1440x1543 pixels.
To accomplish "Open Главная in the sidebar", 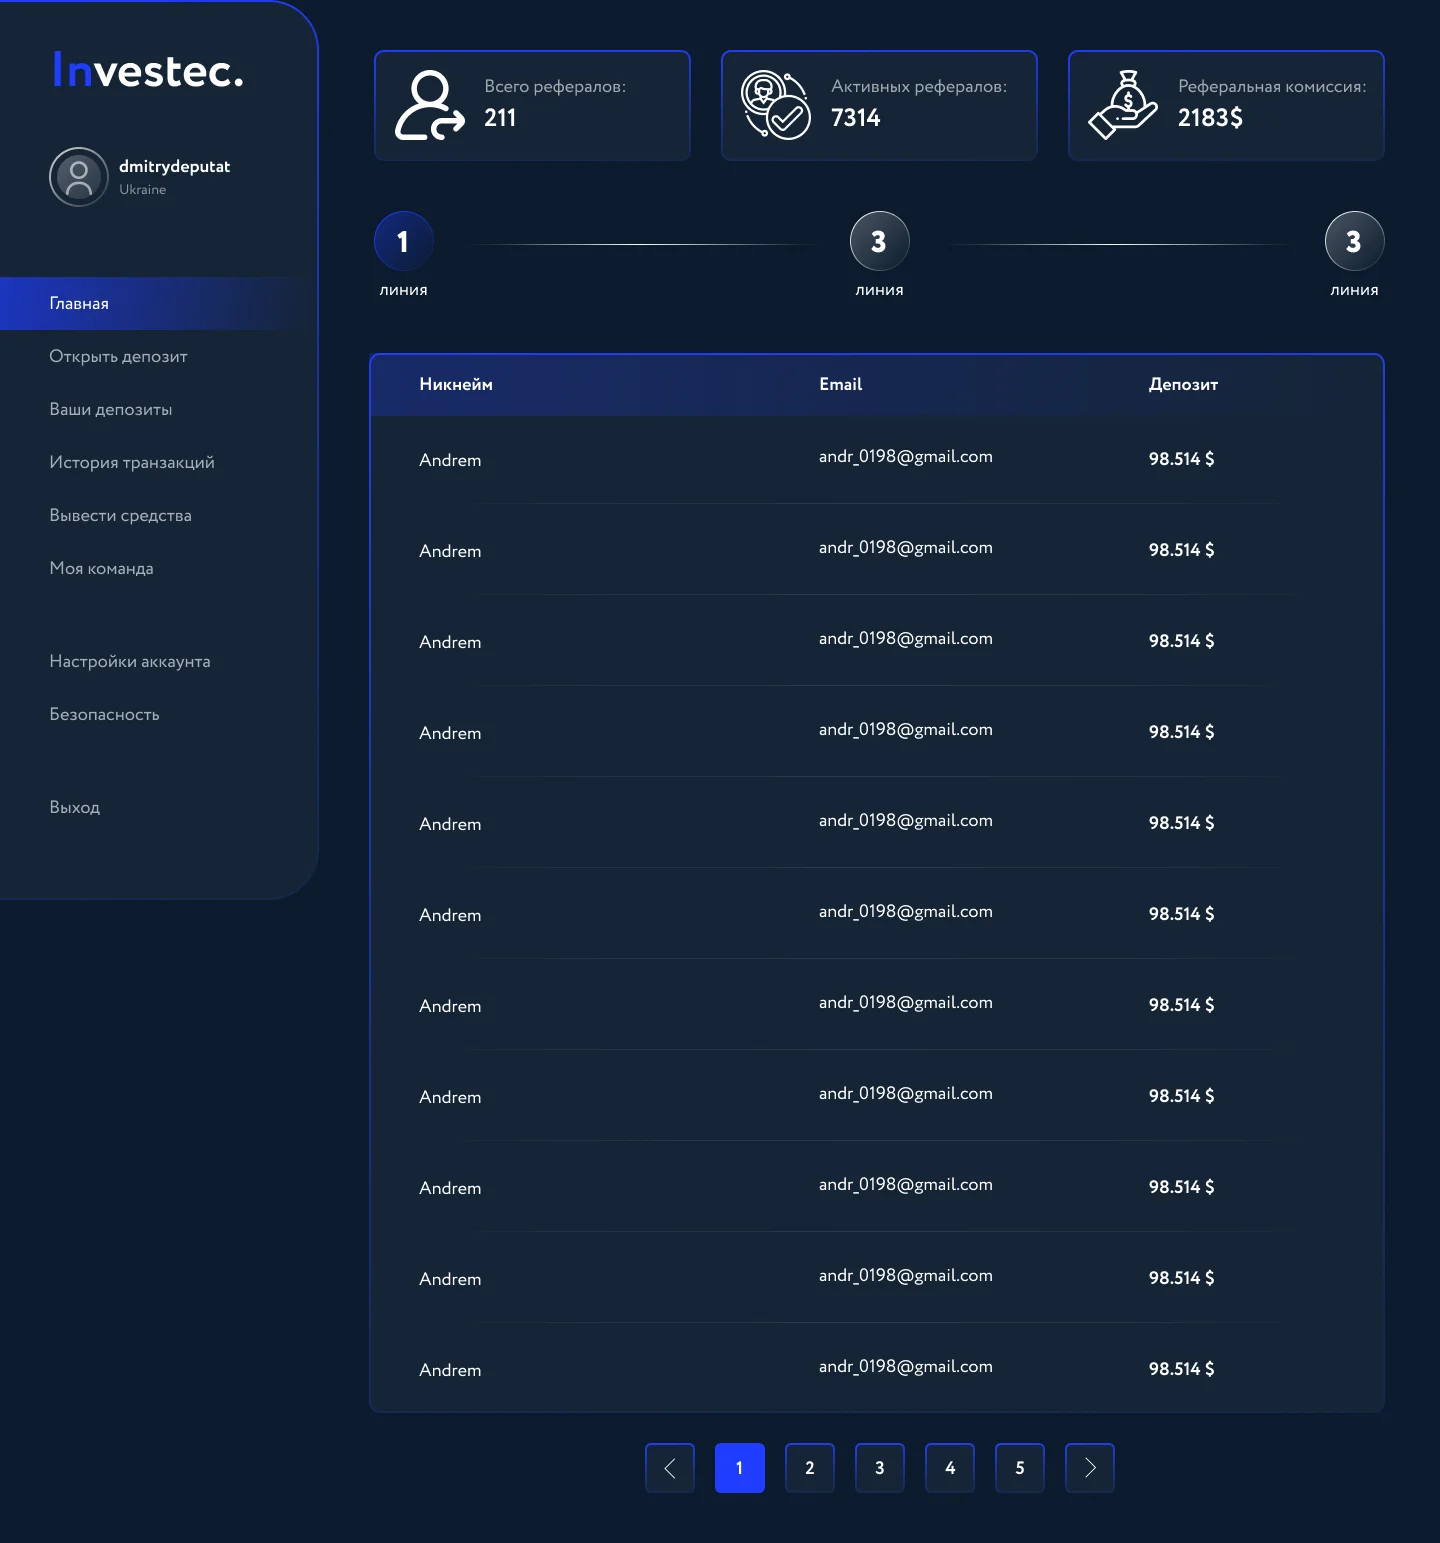I will 159,303.
